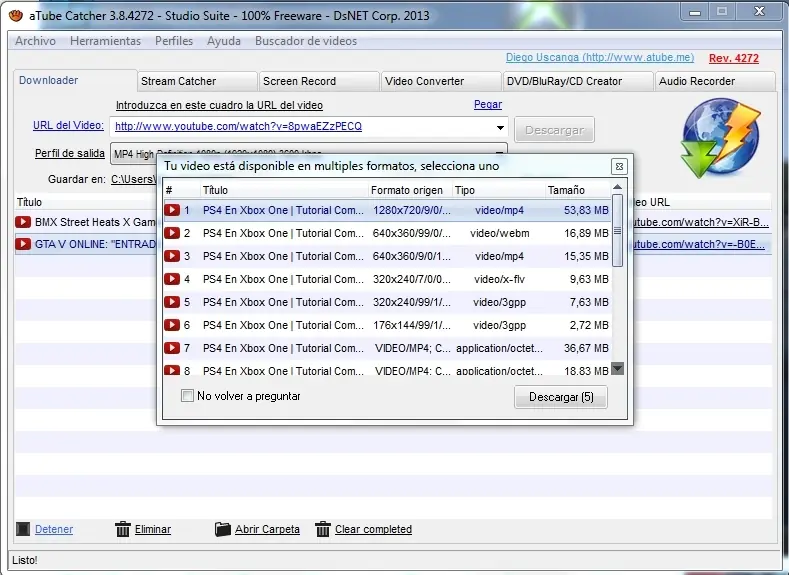Screen dimensions: 789x575
Task: Click the Clear completed link
Action: click(x=373, y=529)
